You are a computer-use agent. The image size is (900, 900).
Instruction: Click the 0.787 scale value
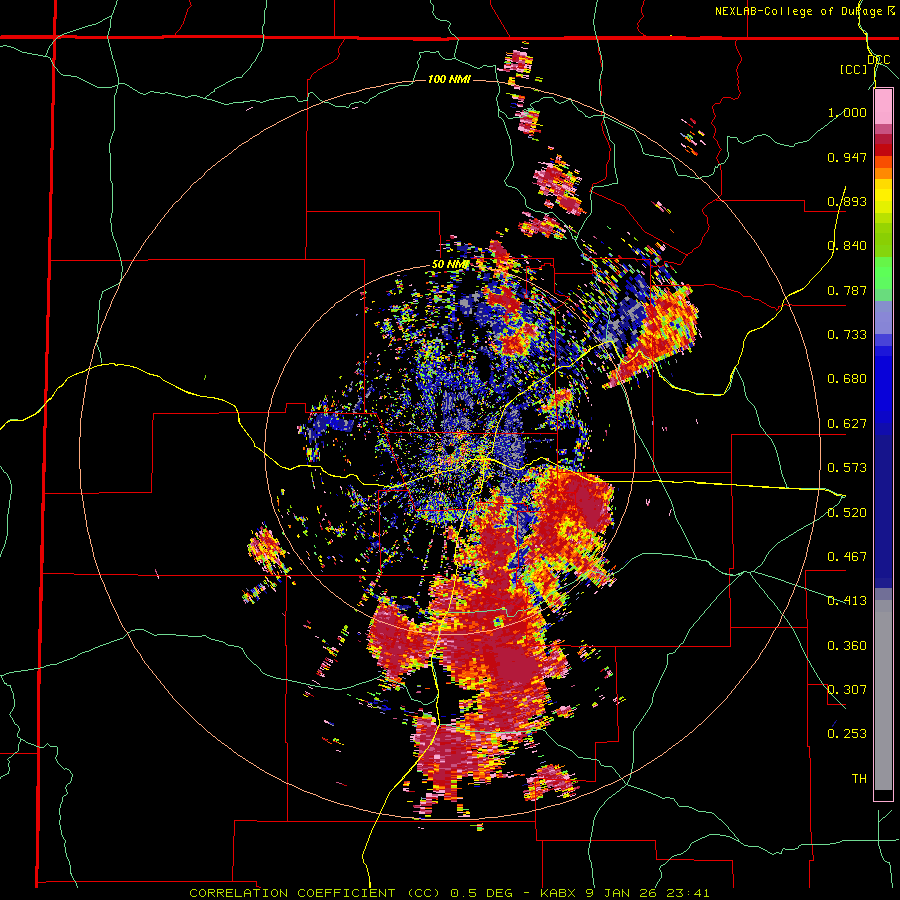pos(847,290)
